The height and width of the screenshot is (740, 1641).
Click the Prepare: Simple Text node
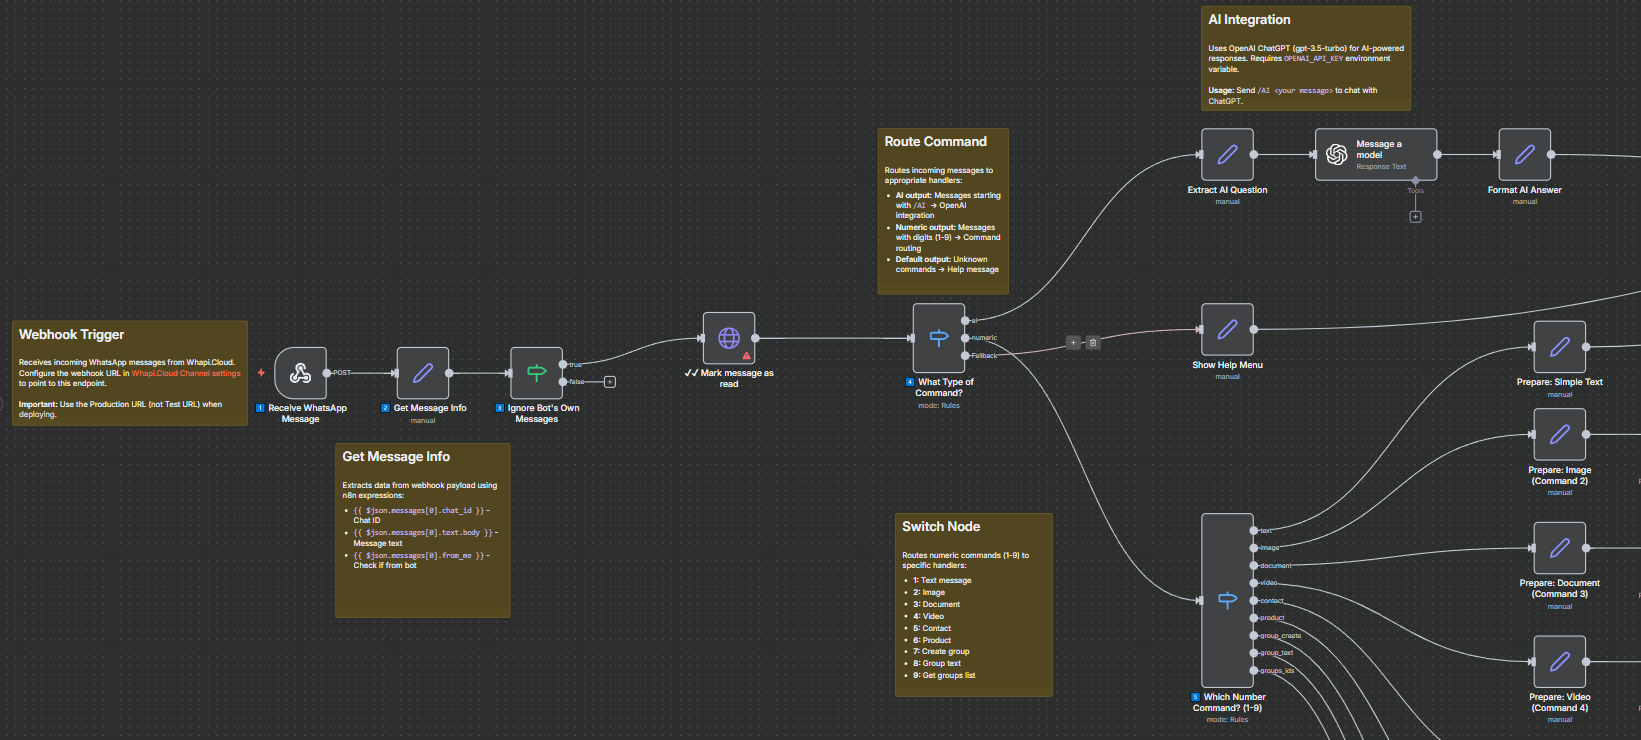click(1559, 347)
